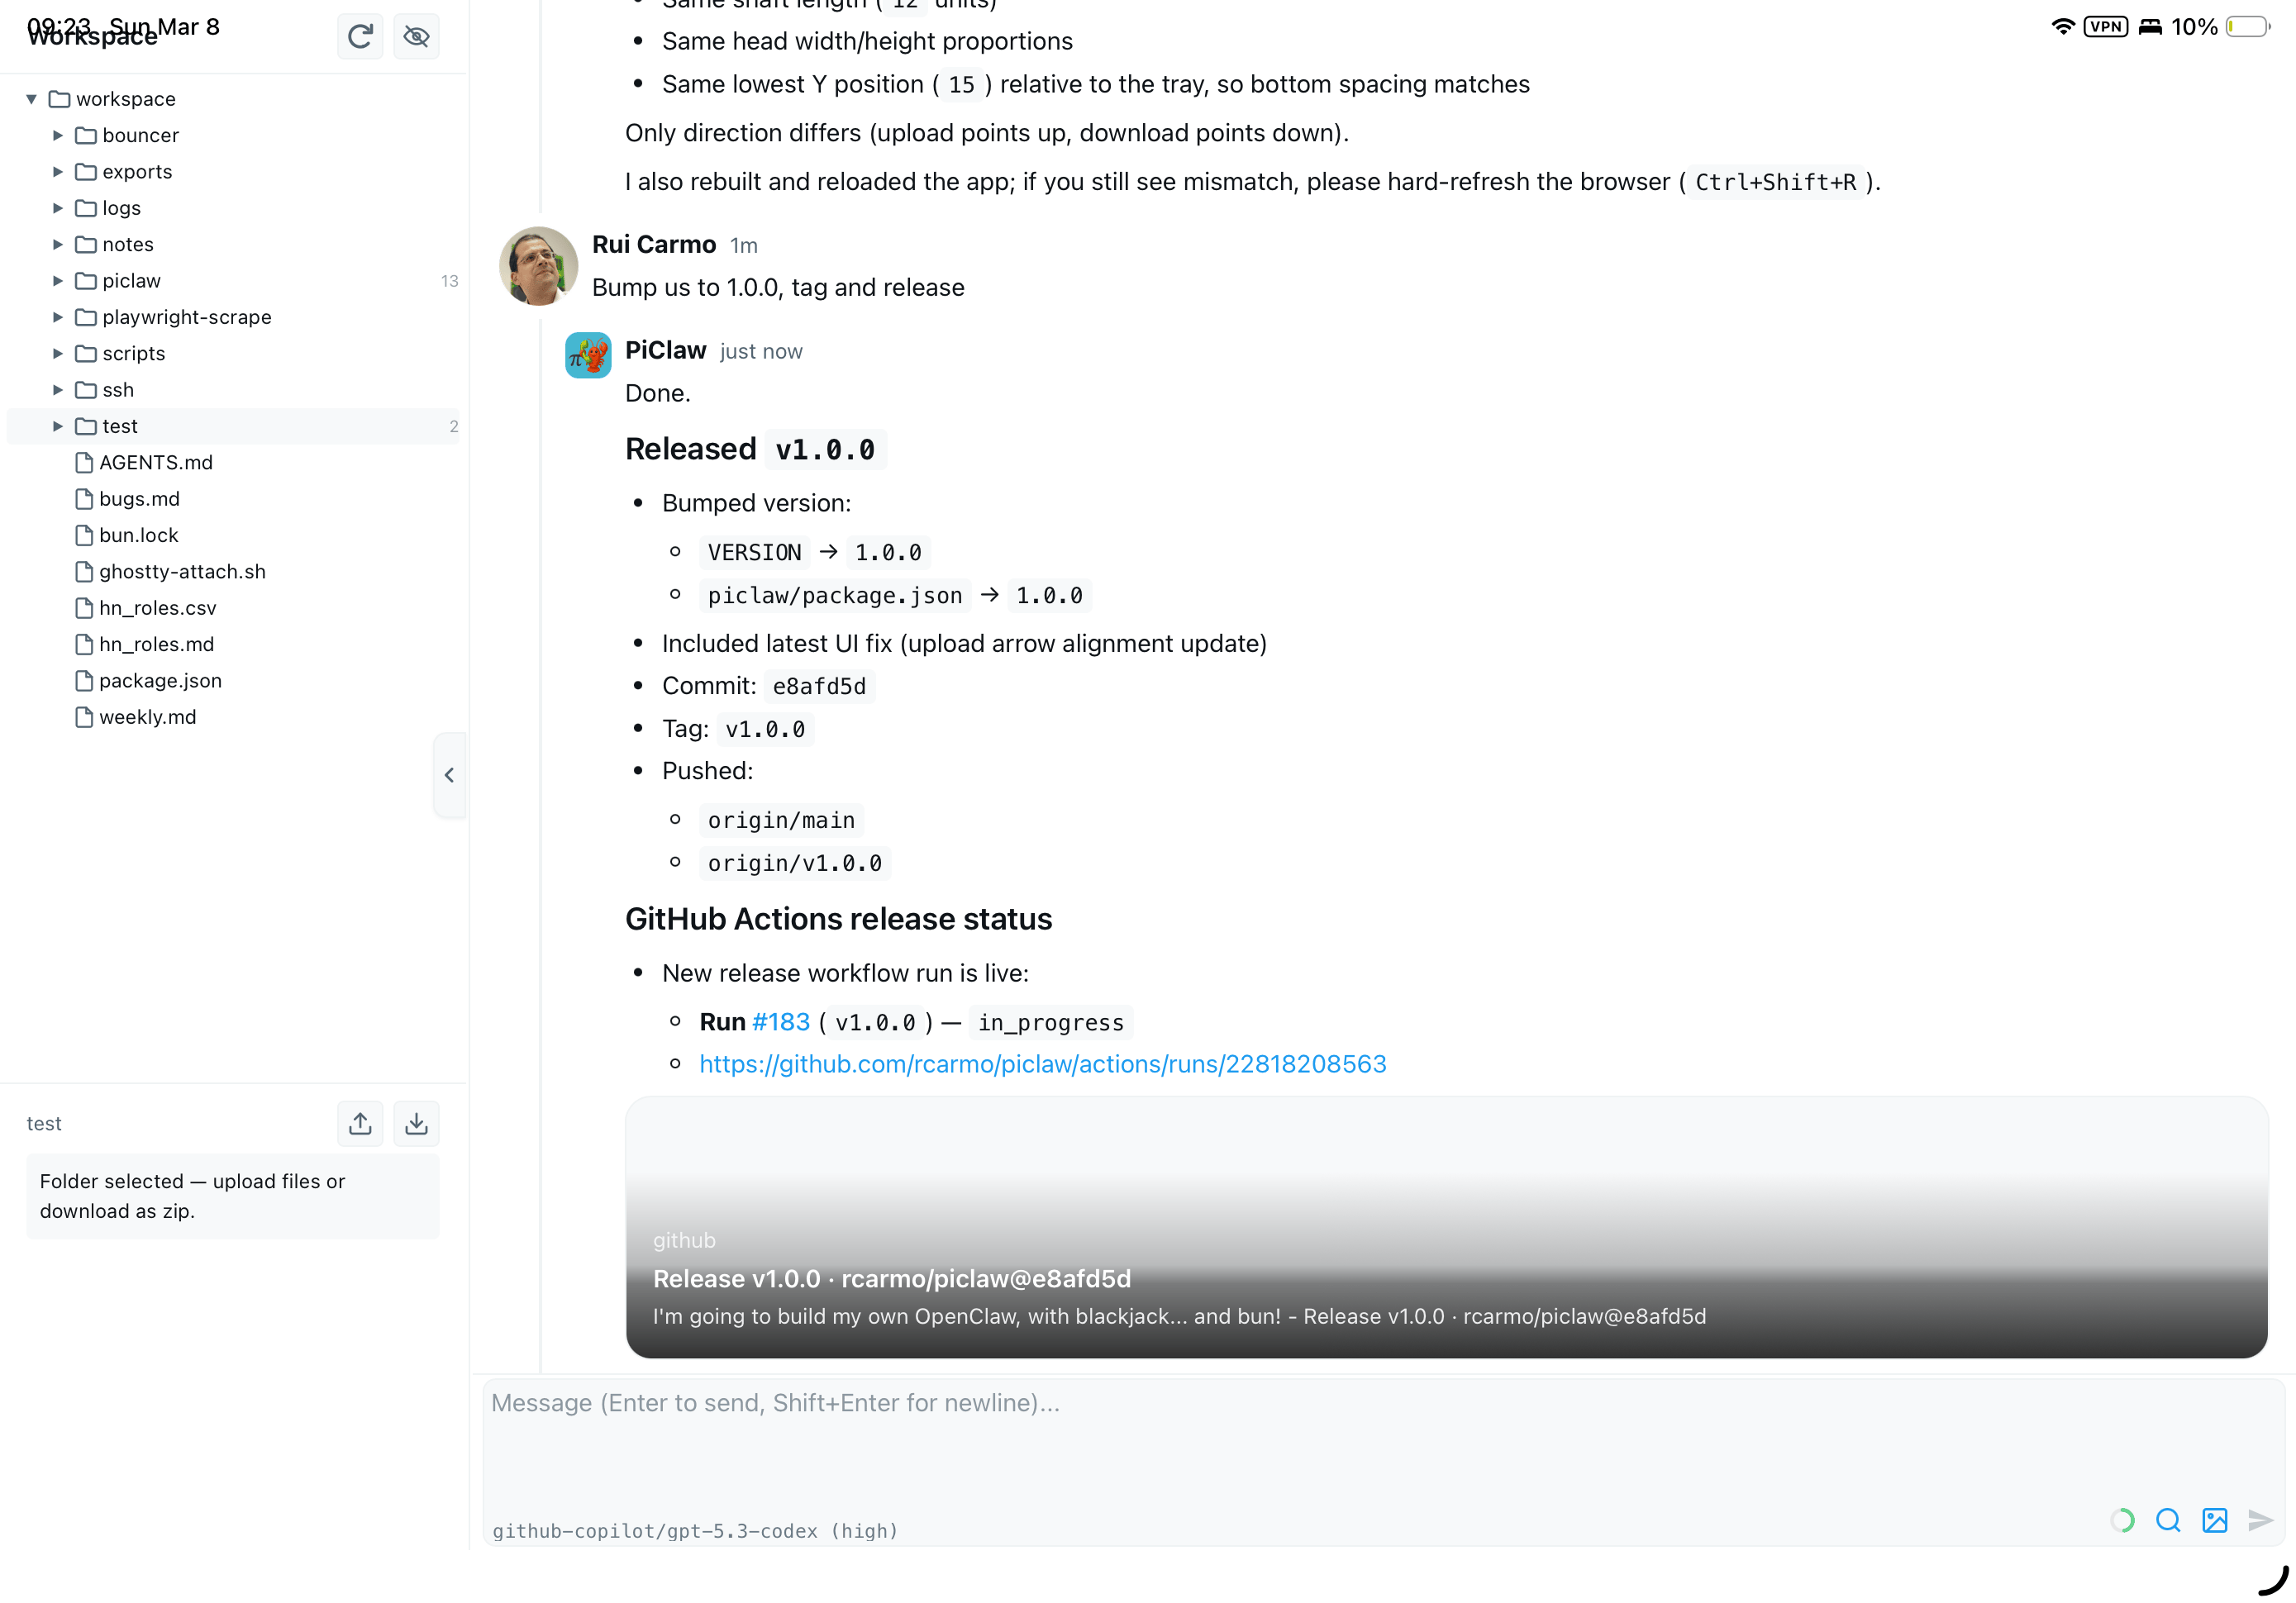Toggle hidden files visibility eye icon

[x=416, y=37]
